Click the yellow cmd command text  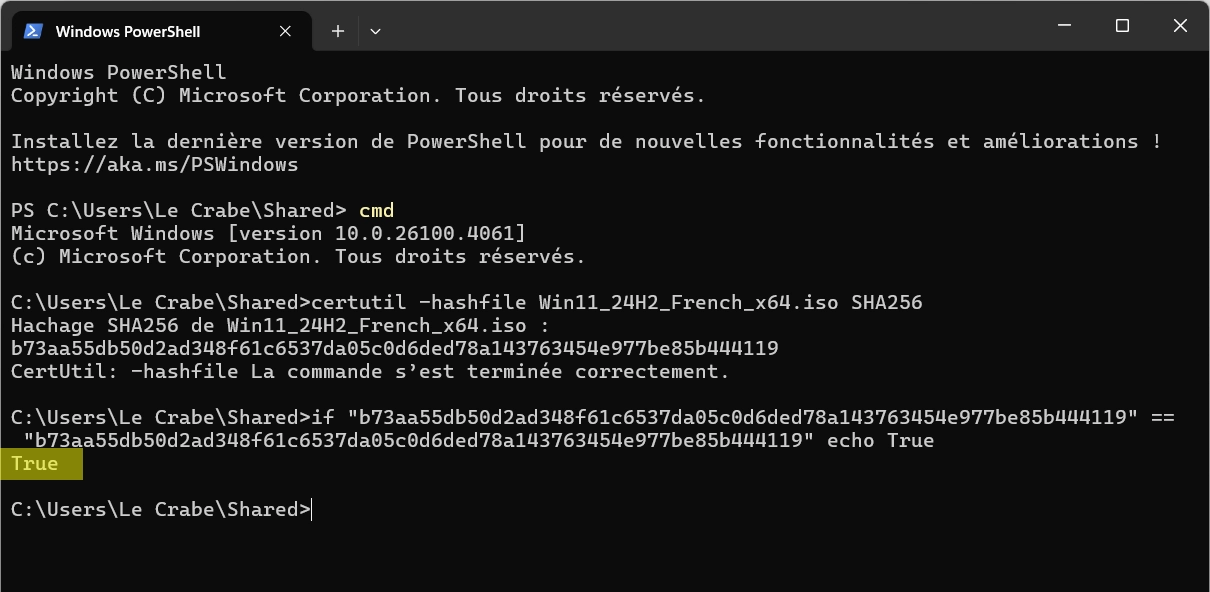[x=377, y=210]
